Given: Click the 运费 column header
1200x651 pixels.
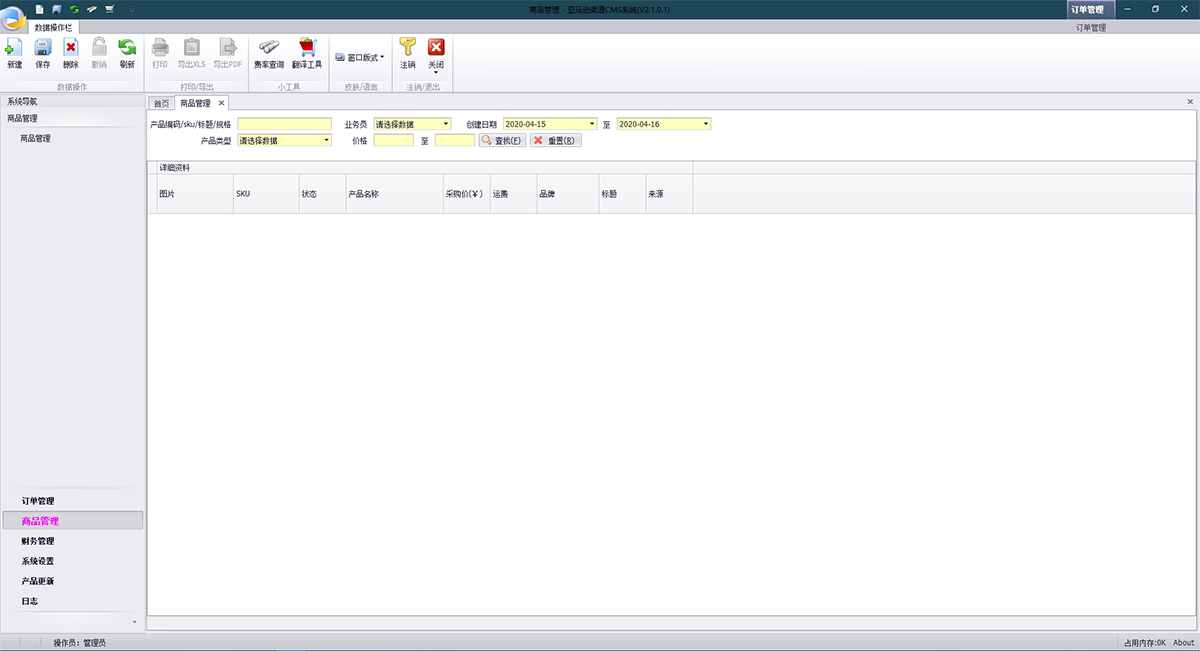Looking at the screenshot, I should coord(513,193).
